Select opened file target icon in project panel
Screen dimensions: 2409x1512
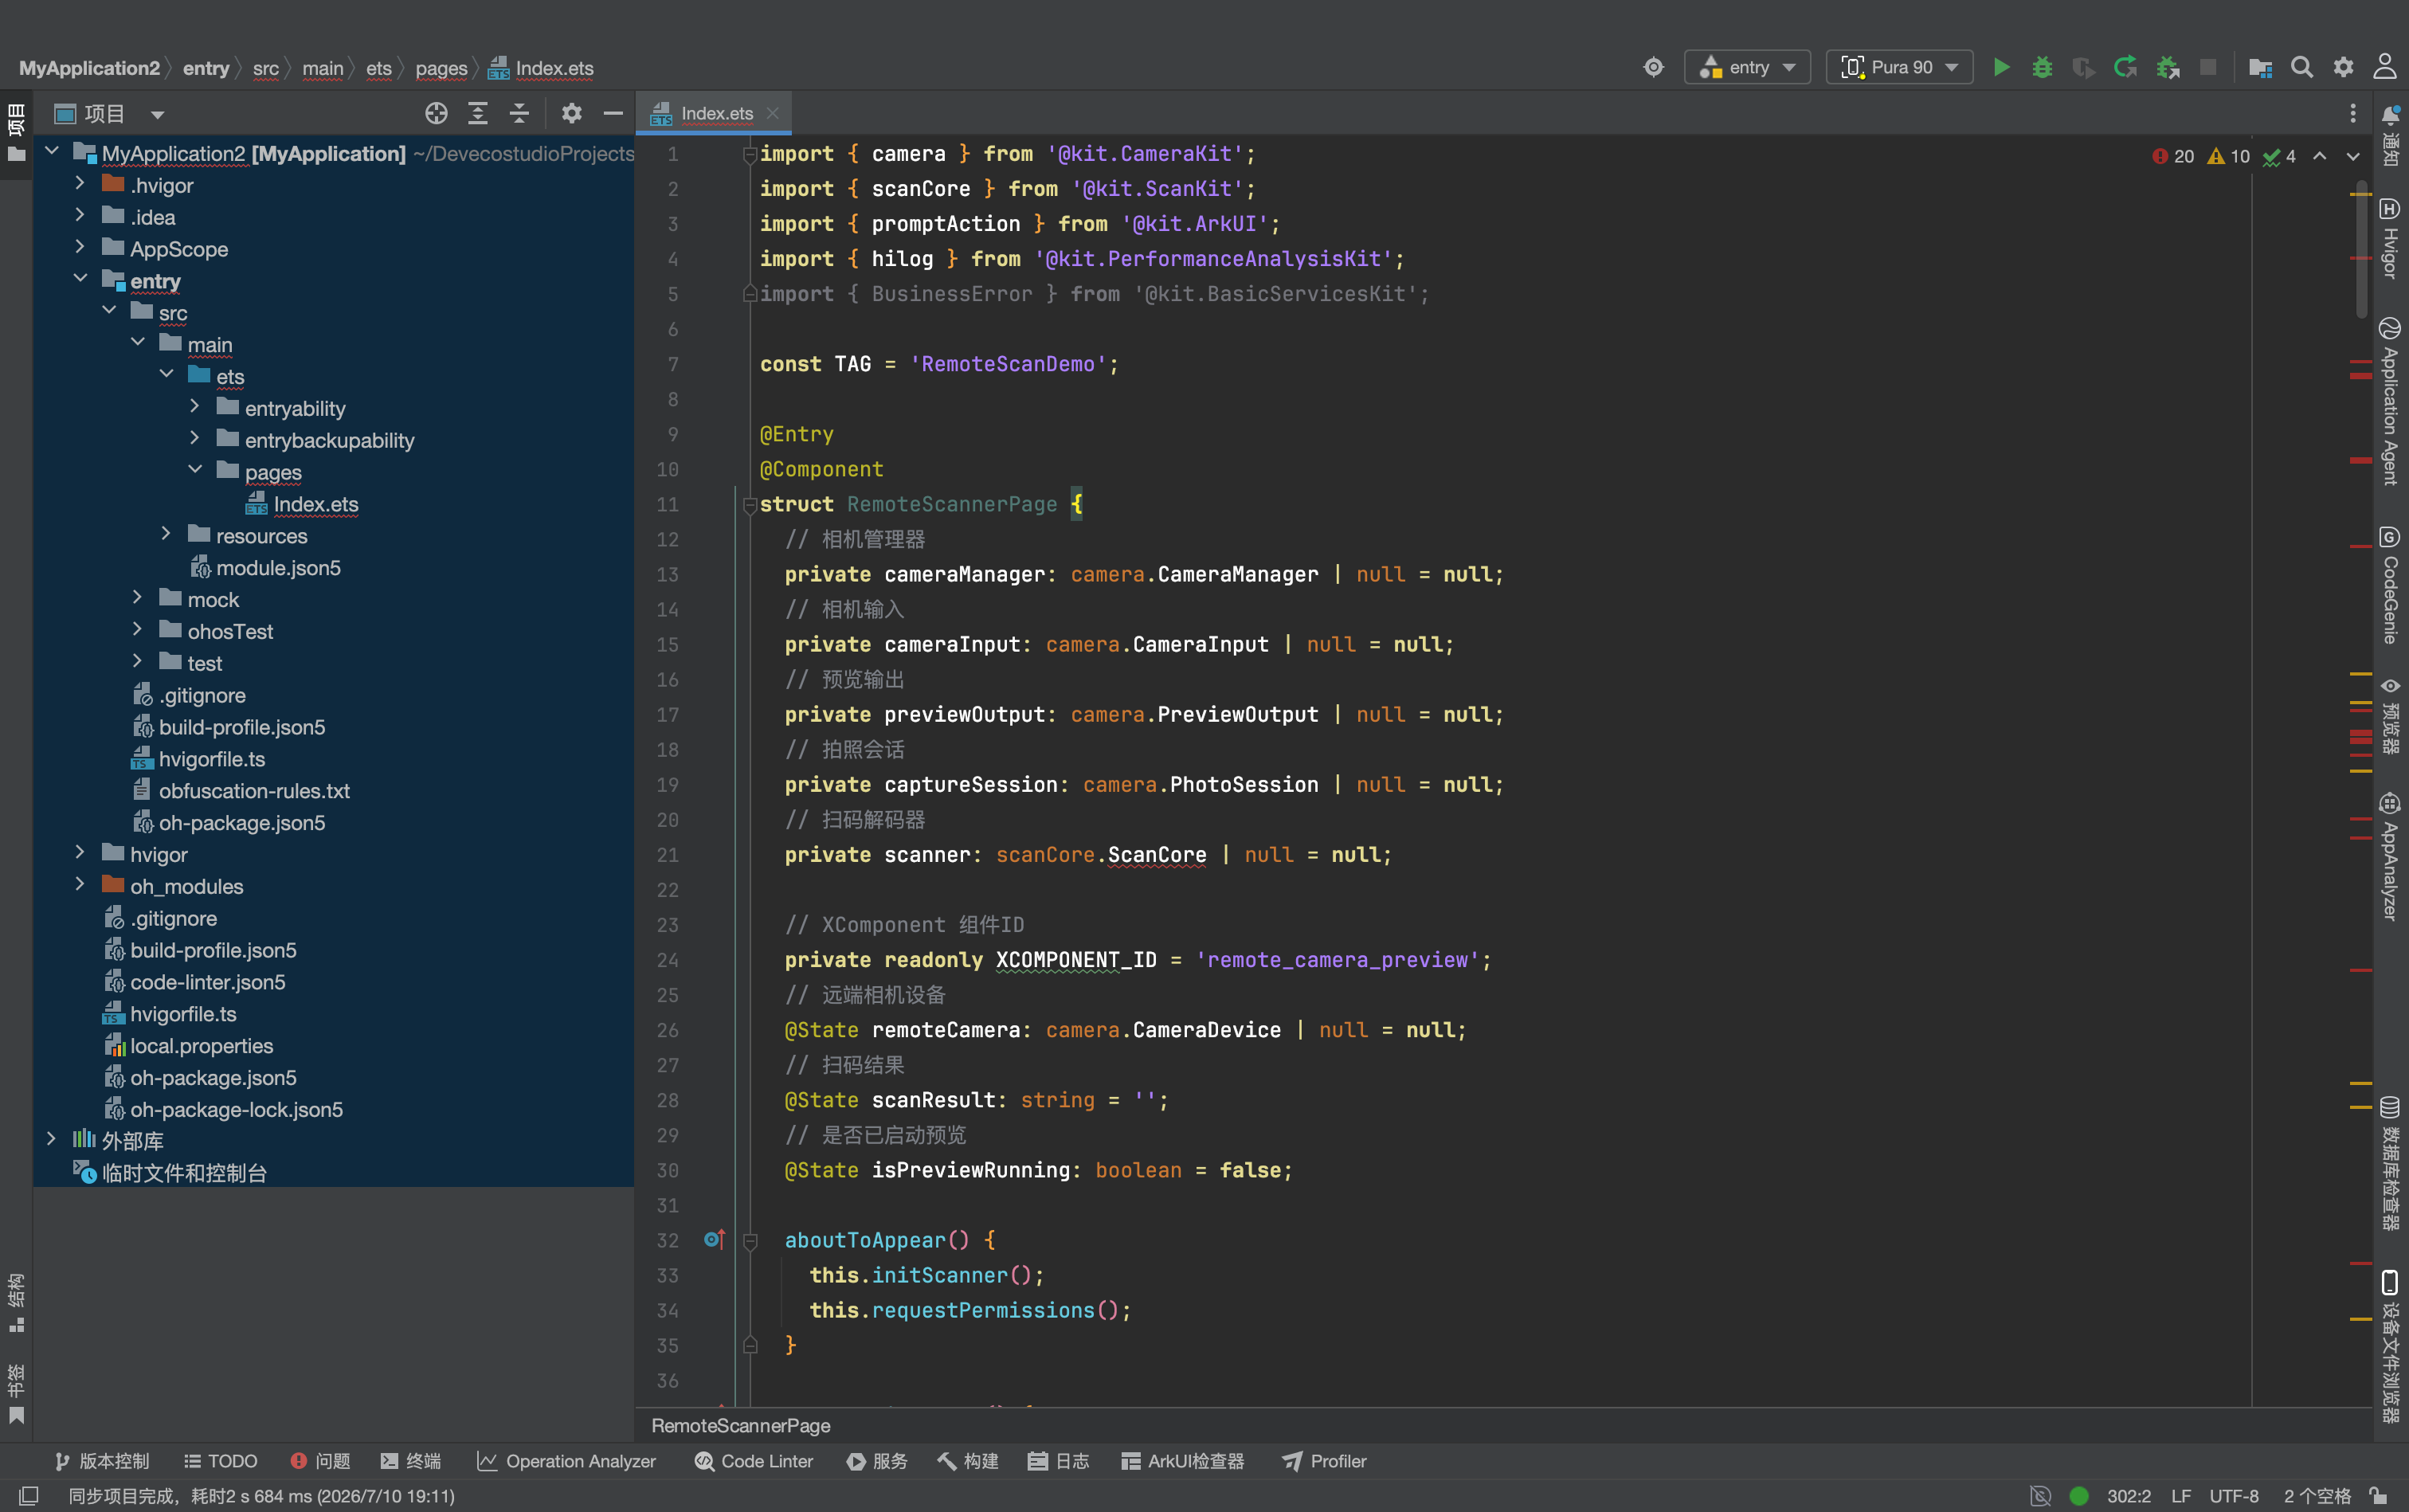(x=436, y=114)
